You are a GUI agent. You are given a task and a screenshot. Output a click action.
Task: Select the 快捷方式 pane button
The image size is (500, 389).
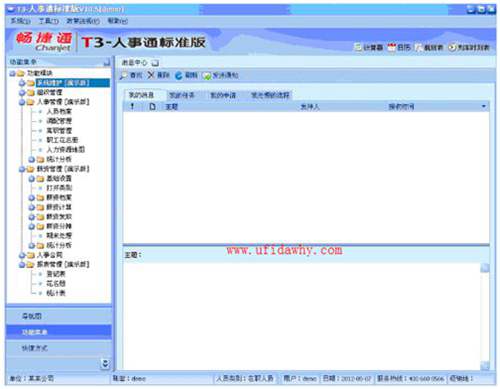tap(59, 348)
